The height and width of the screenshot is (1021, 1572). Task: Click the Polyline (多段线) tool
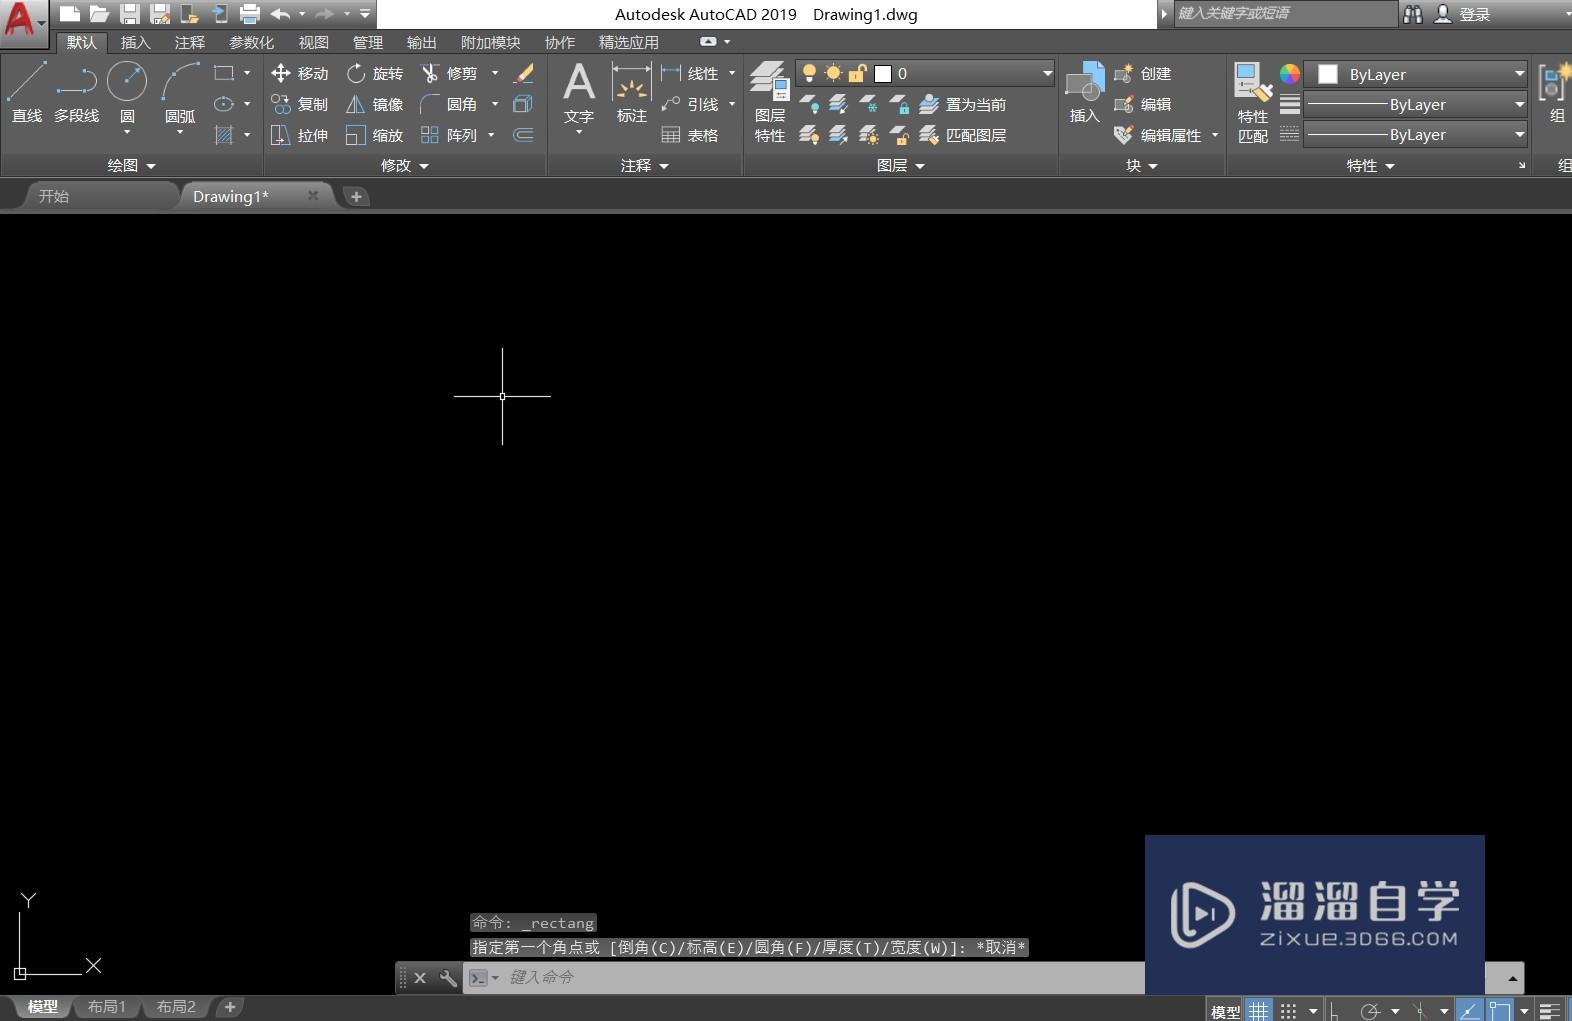[x=77, y=90]
